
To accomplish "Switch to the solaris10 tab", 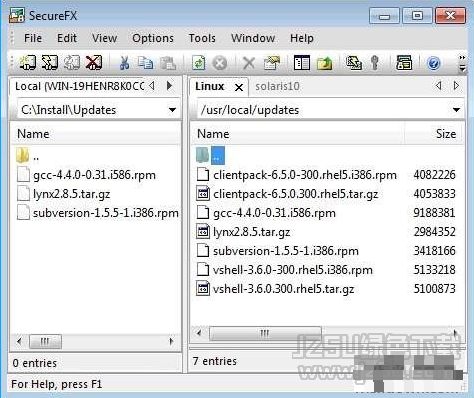I will tap(277, 86).
